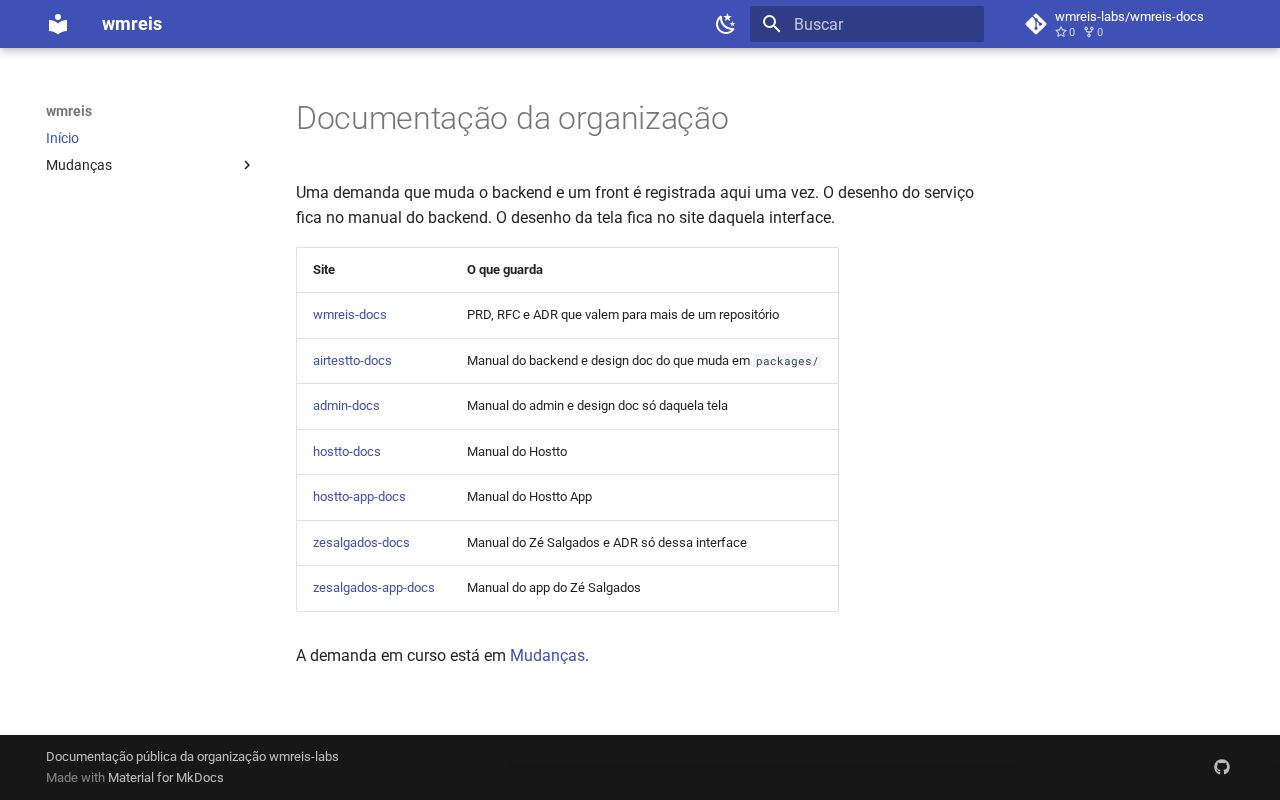Click the footer 'Documentação pública' text

(x=192, y=756)
